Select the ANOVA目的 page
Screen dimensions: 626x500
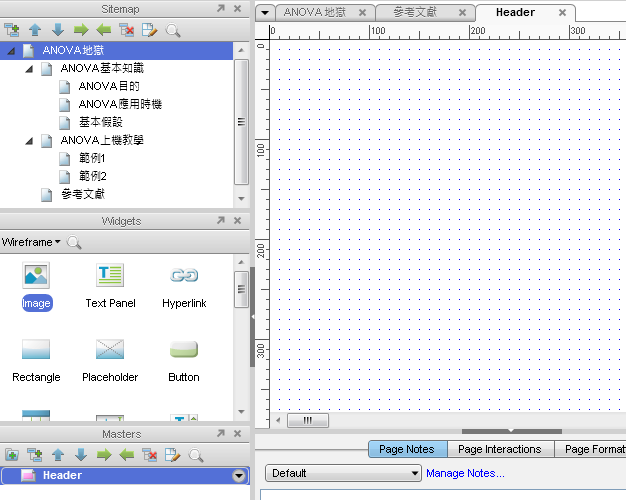(x=109, y=86)
